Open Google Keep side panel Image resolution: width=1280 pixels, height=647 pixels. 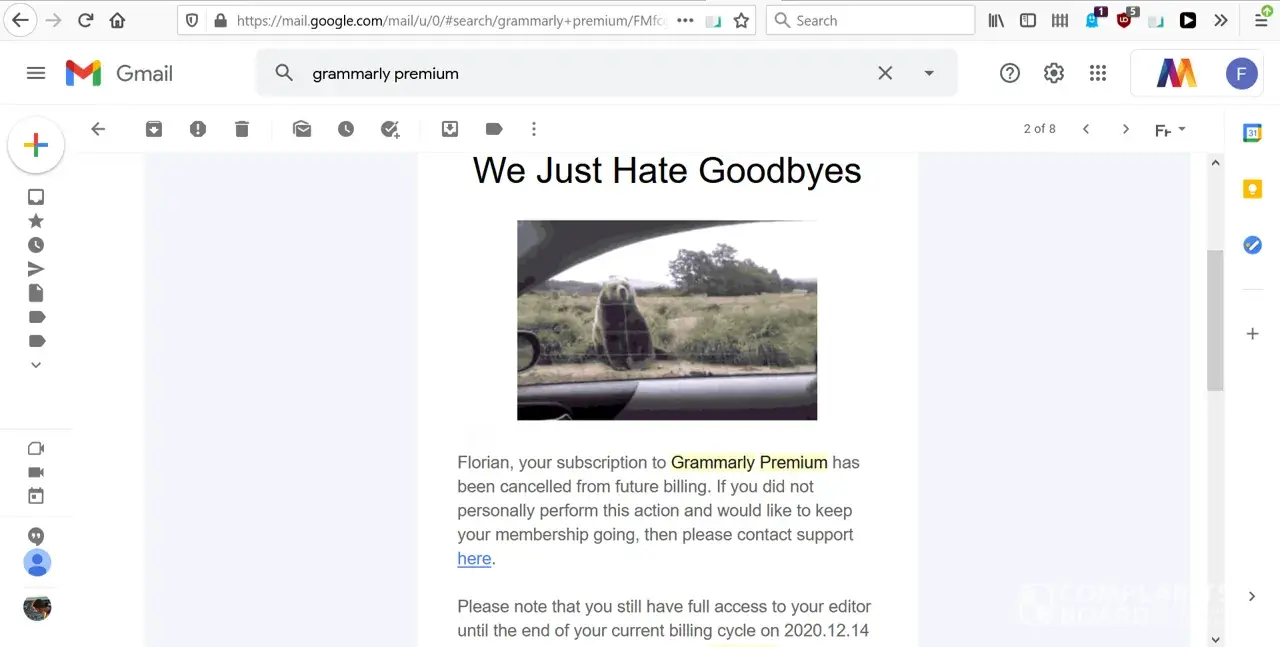coord(1252,189)
